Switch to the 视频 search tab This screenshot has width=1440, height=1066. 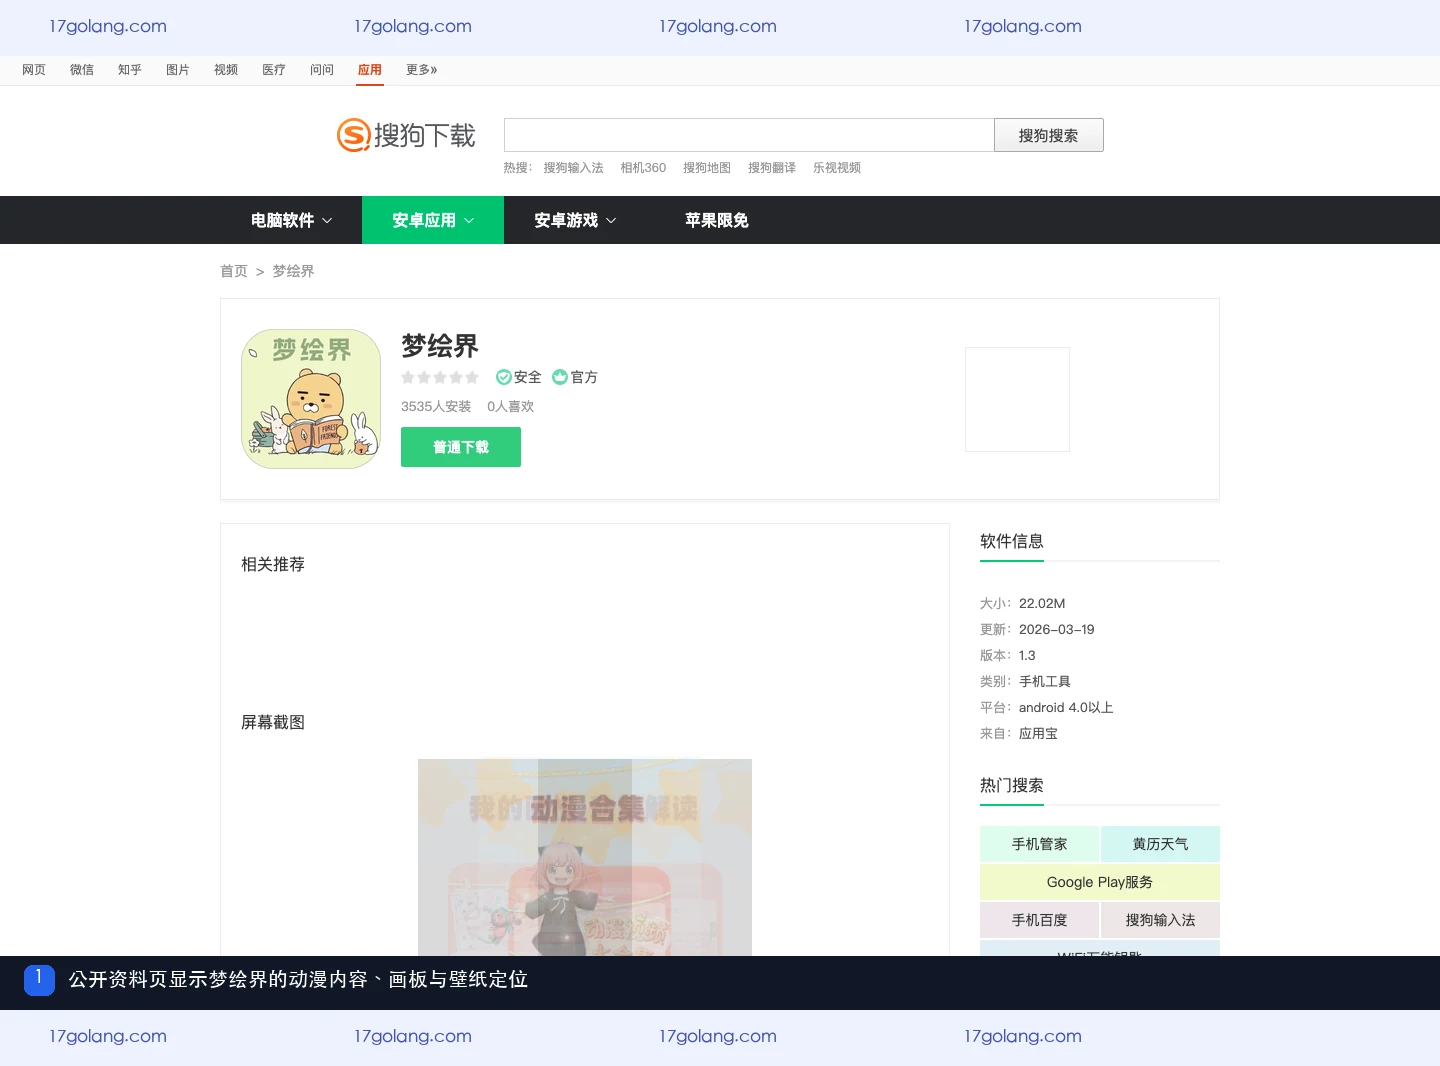226,70
